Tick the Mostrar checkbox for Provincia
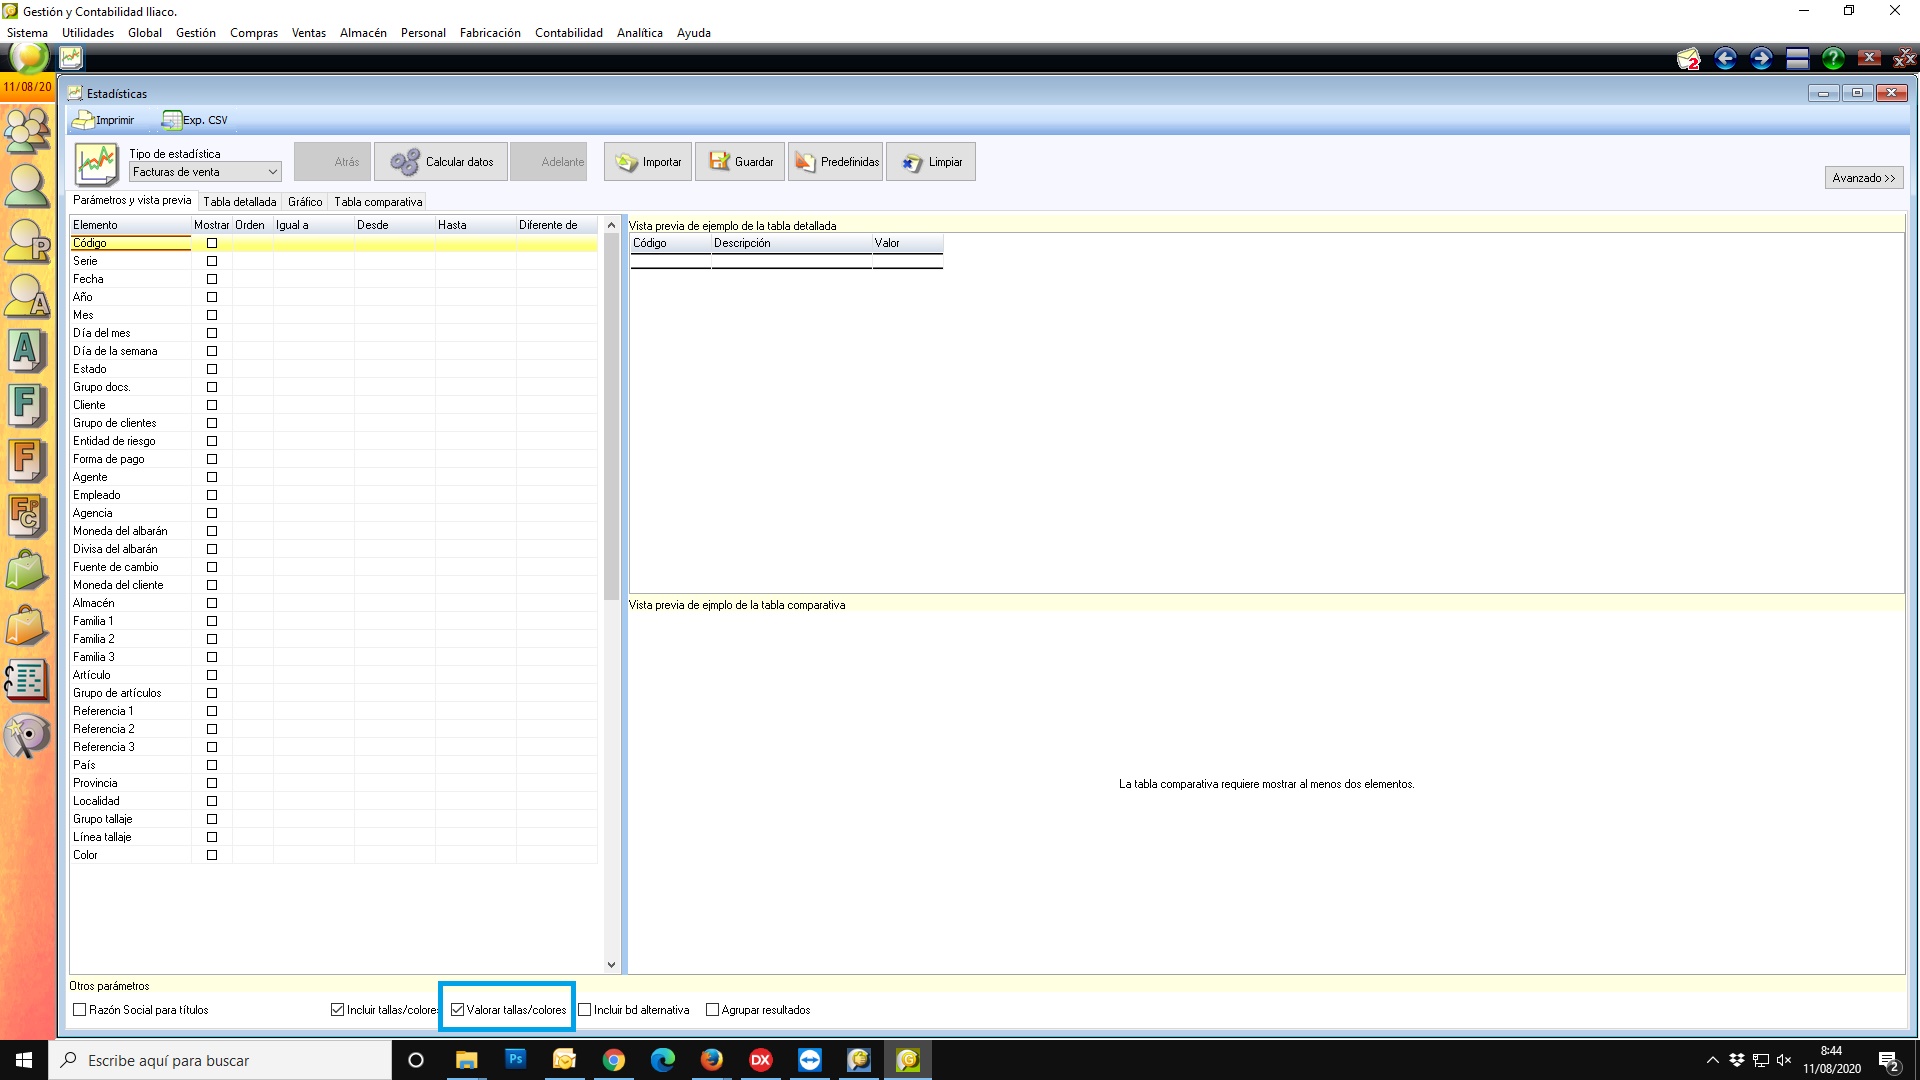 pos(212,783)
